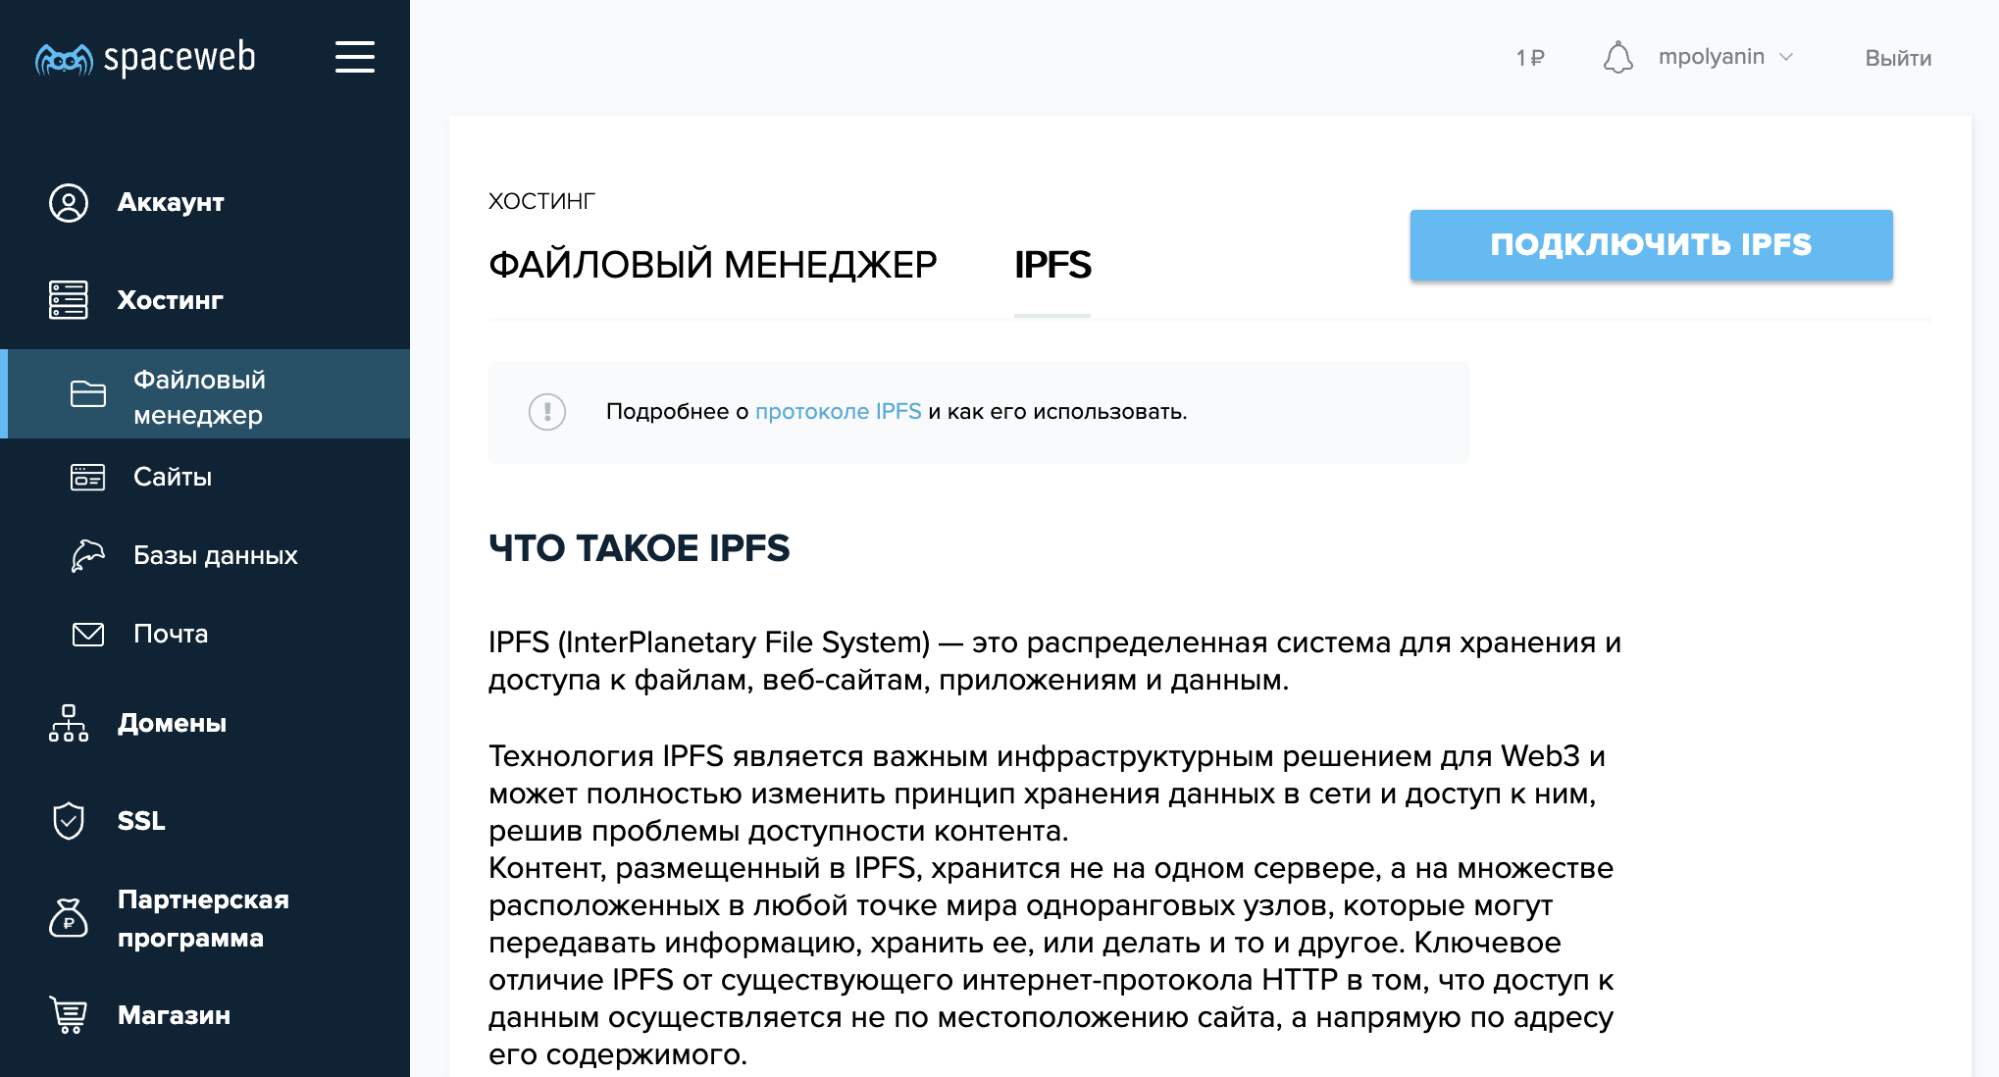Select the IPFS tab
The image size is (1999, 1077).
pos(1051,265)
